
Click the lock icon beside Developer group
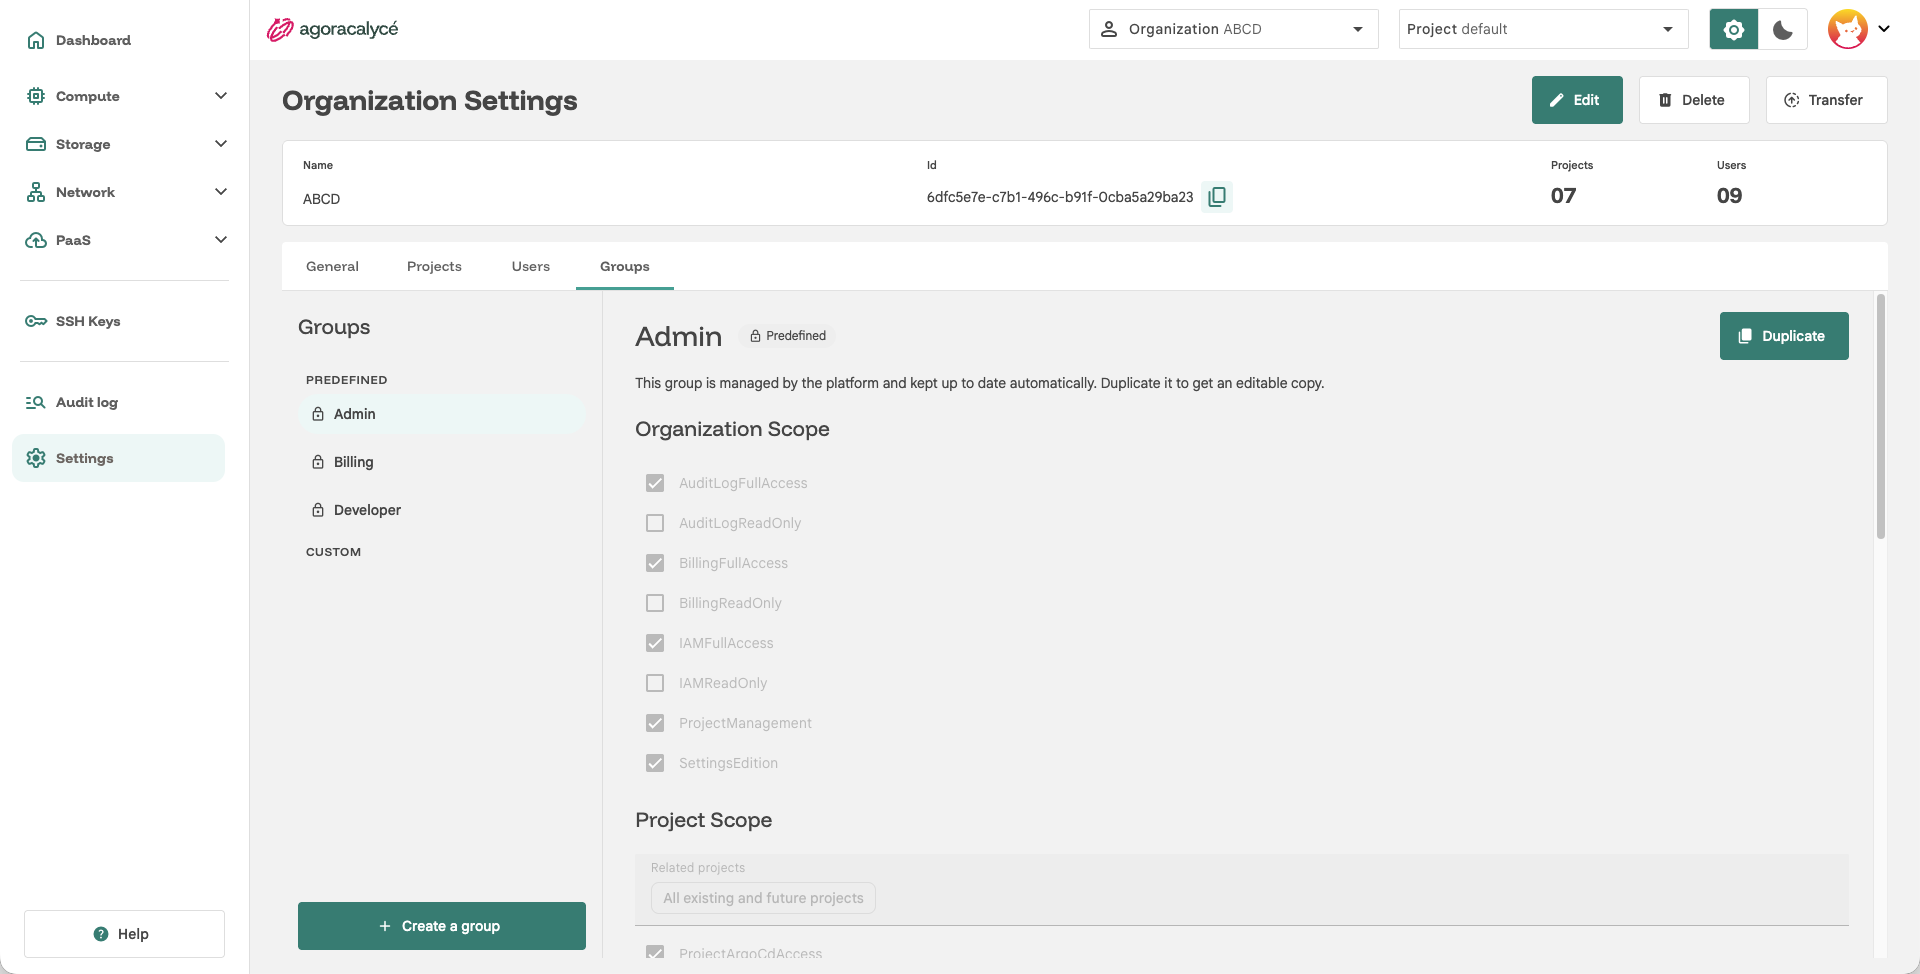[318, 510]
